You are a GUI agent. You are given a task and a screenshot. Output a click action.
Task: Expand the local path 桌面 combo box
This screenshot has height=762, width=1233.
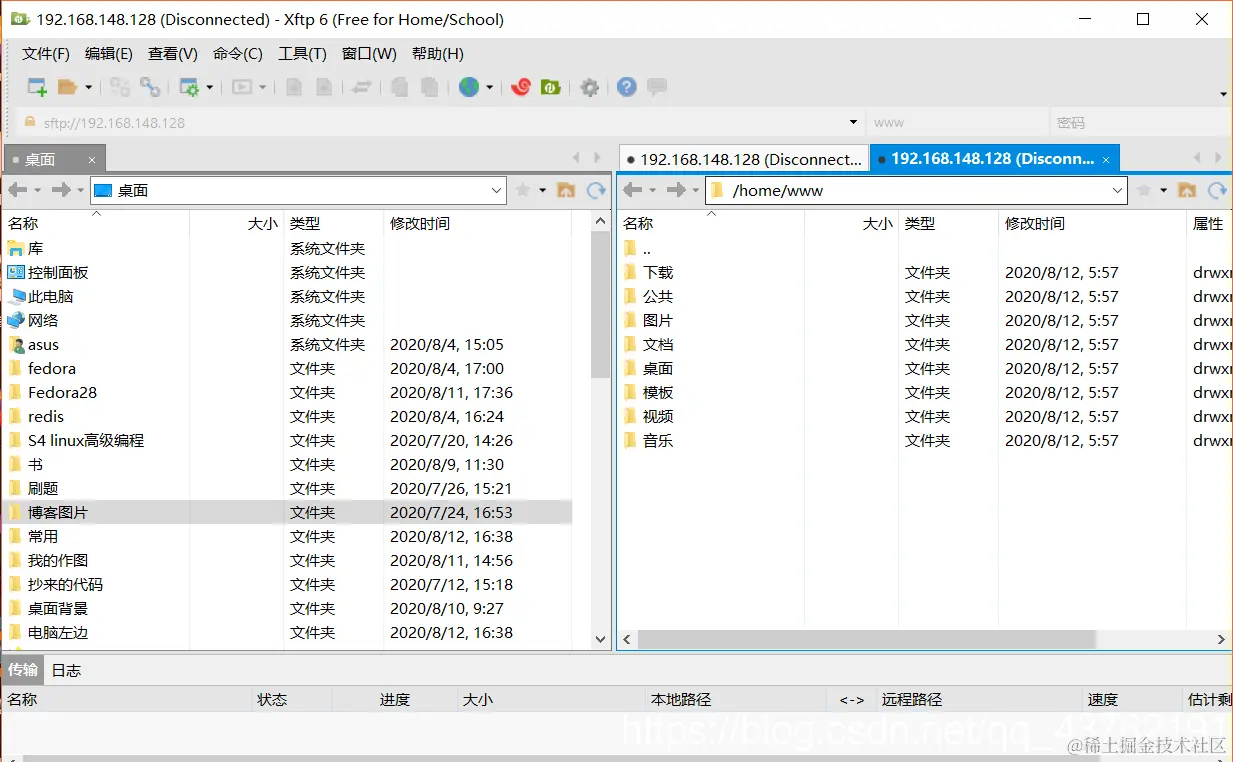pyautogui.click(x=497, y=190)
